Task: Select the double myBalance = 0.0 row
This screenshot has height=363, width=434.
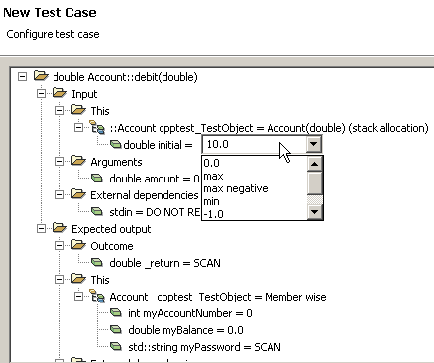Action: point(186,330)
